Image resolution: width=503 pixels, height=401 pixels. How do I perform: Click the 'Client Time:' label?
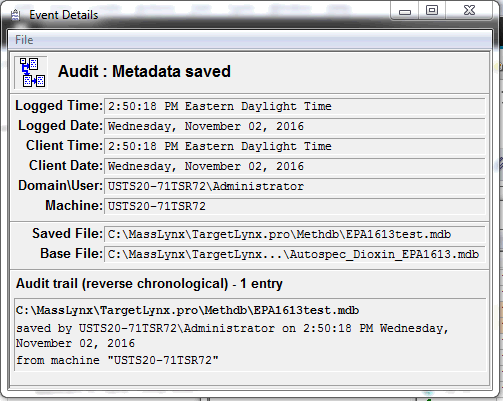click(x=64, y=146)
